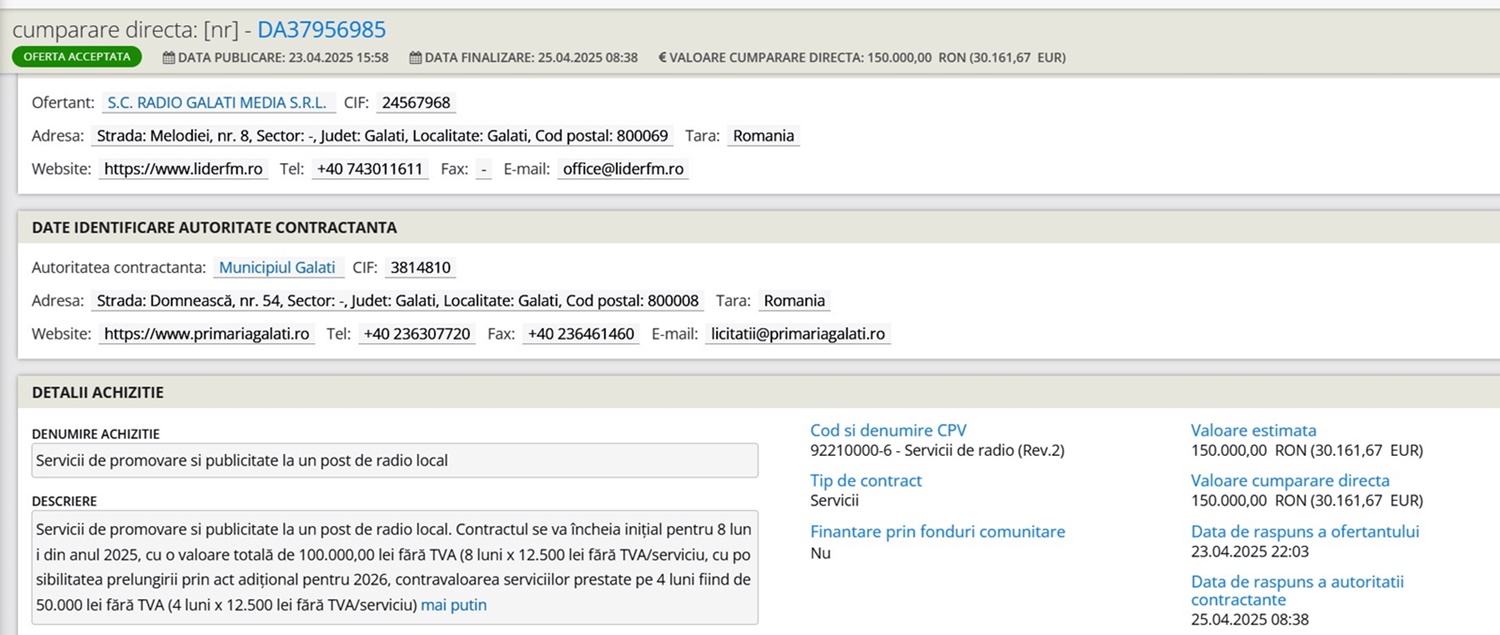Click the Denumire Achizitie text box
Image resolution: width=1500 pixels, height=635 pixels.
(395, 461)
